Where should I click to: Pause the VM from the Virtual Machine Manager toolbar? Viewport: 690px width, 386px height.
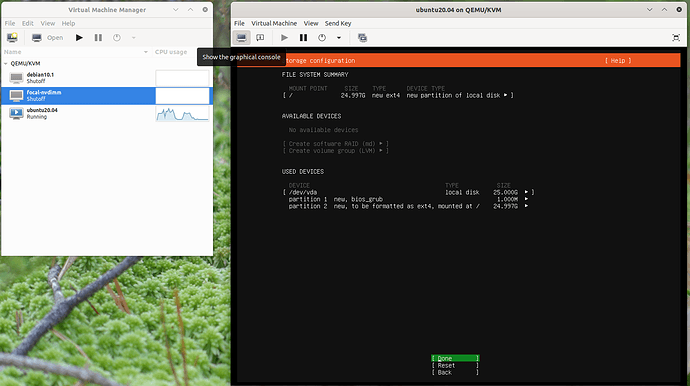click(98, 37)
